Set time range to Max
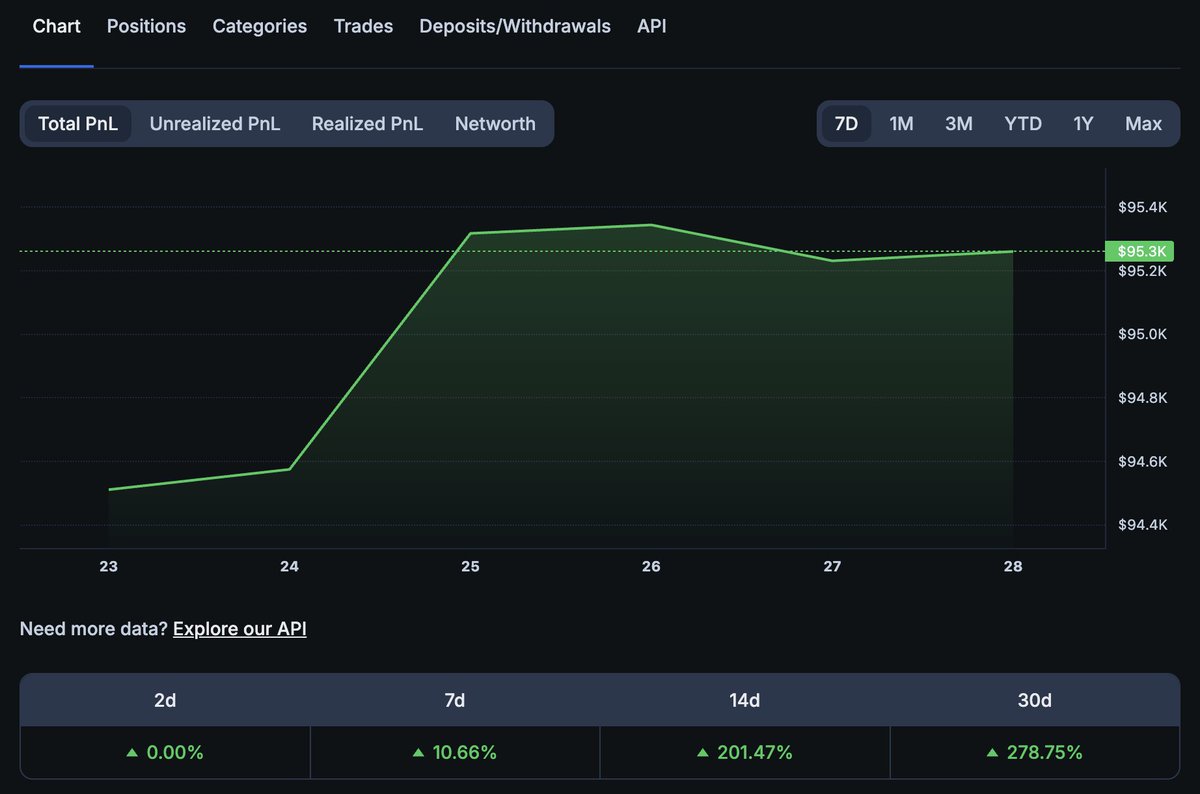The width and height of the screenshot is (1200, 794). (1143, 124)
